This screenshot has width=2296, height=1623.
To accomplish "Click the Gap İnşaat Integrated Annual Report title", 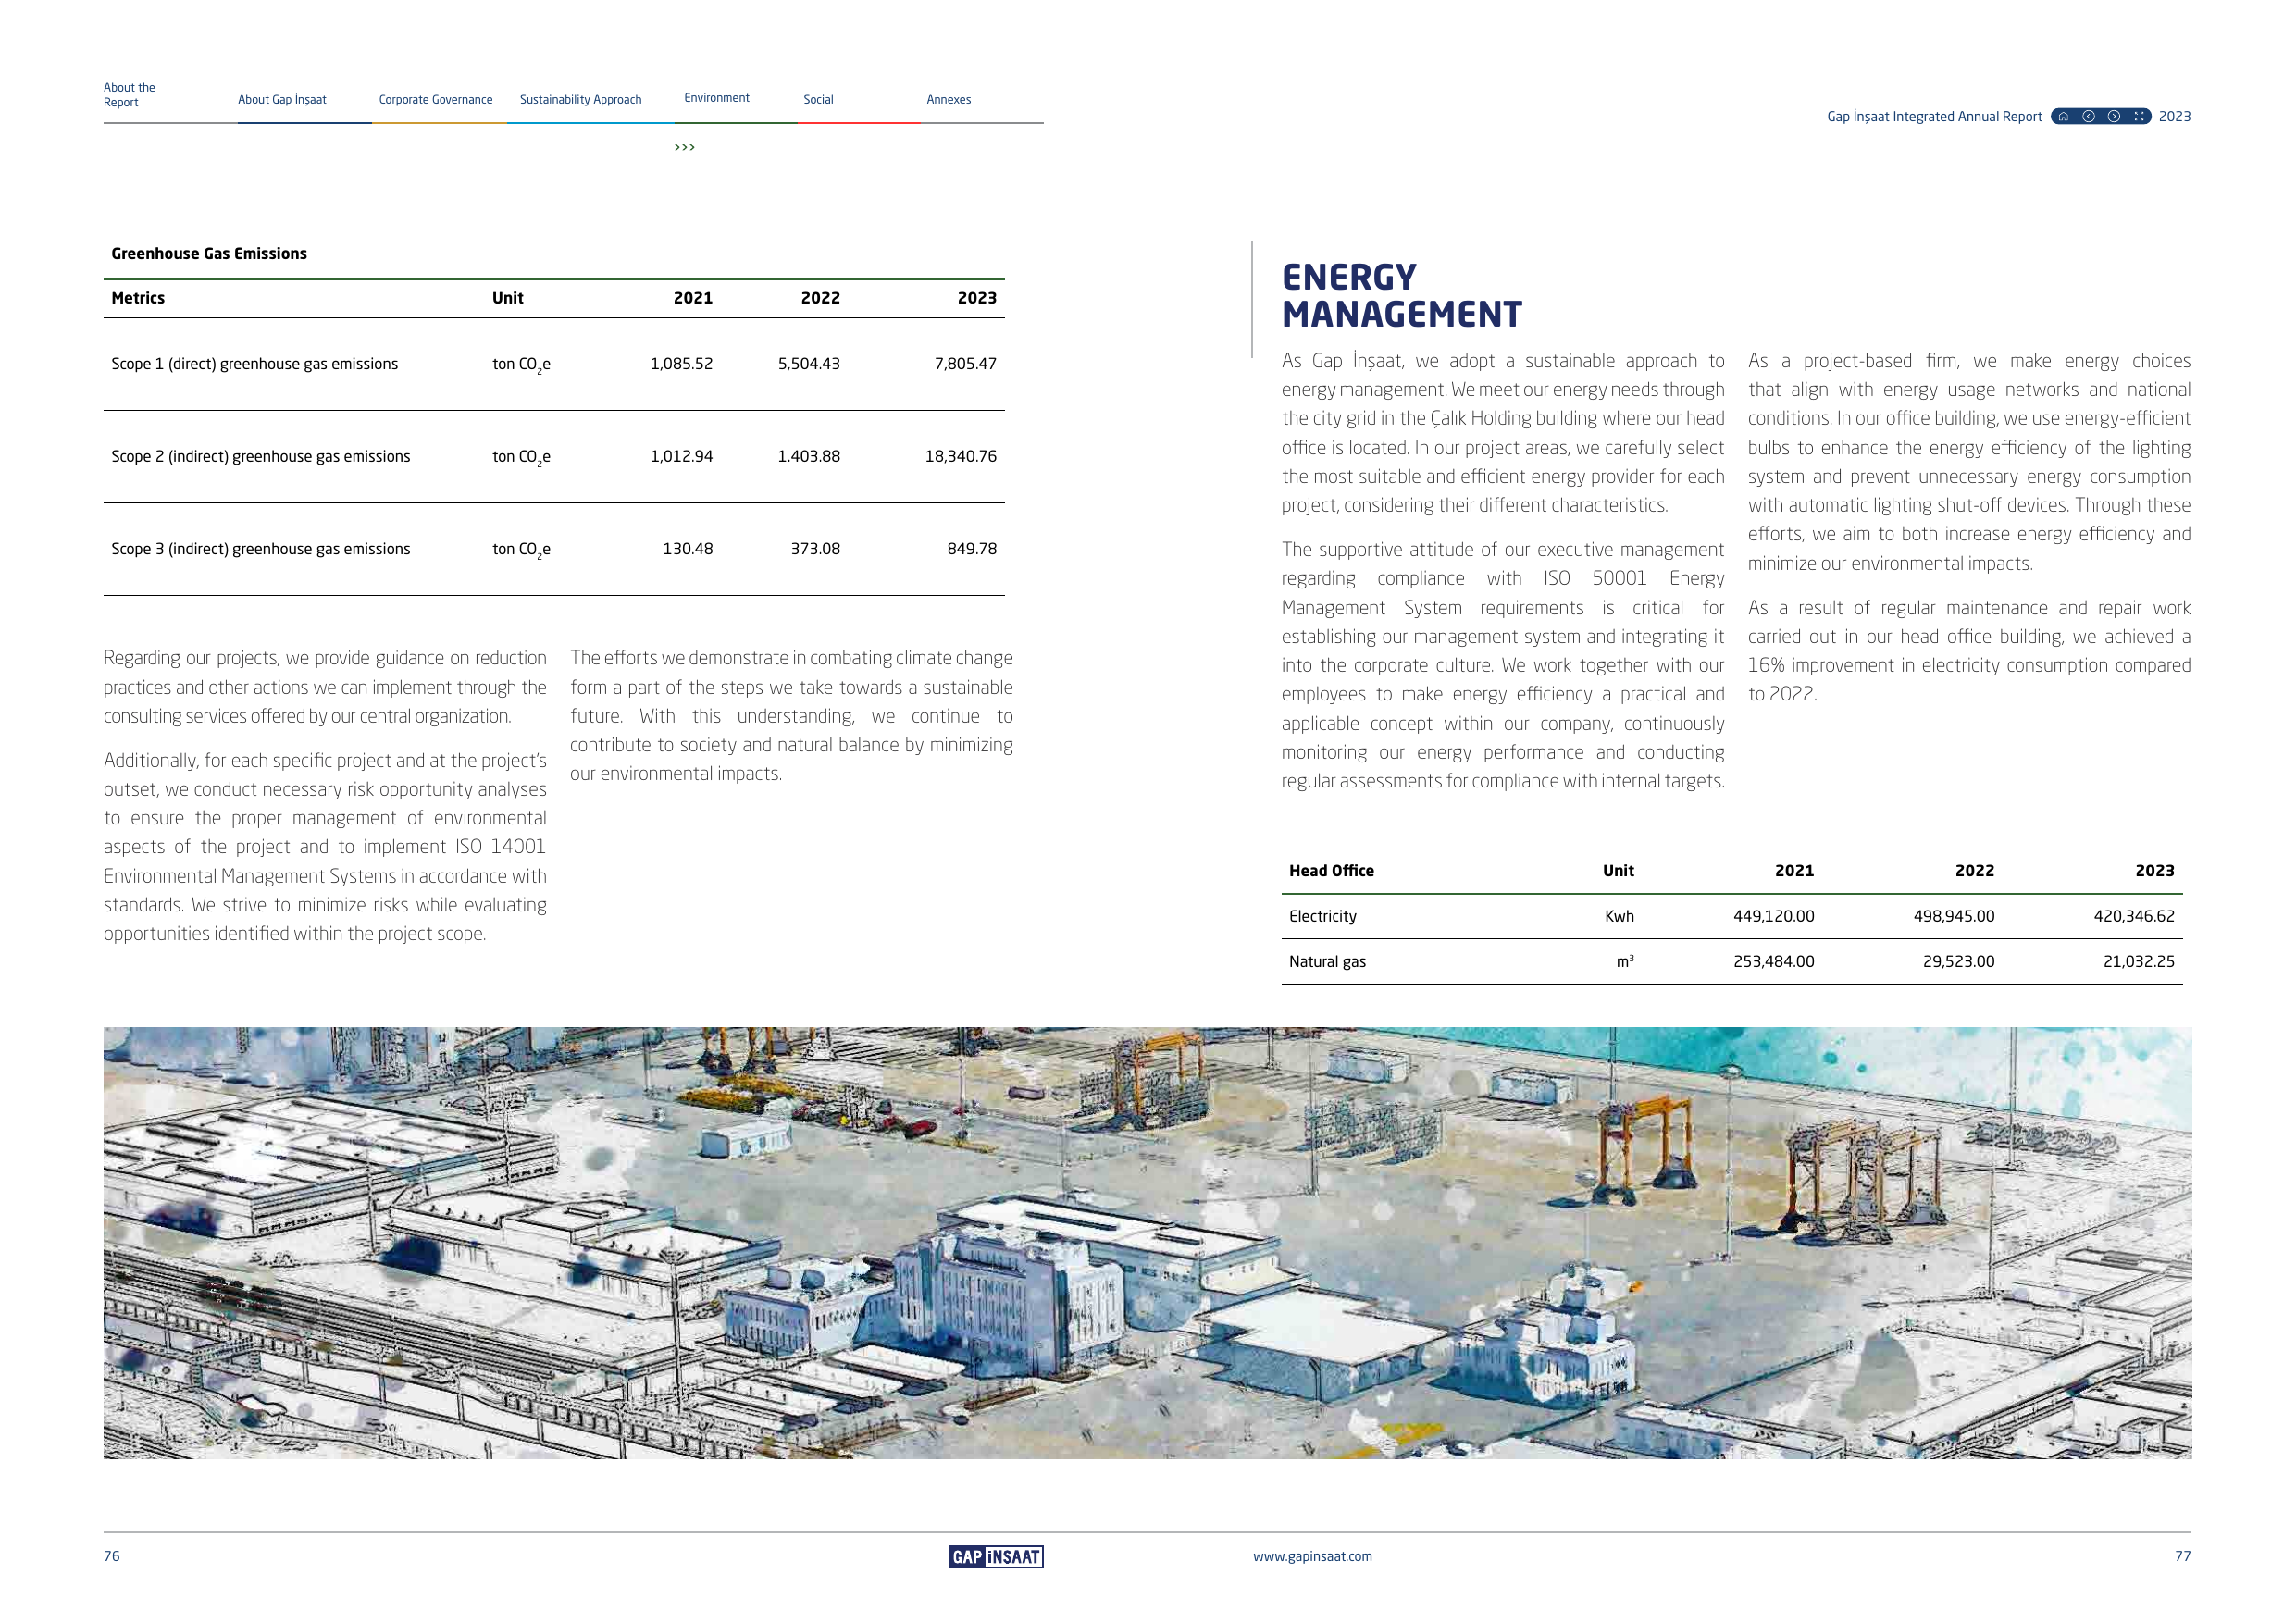I will 1934,116.
